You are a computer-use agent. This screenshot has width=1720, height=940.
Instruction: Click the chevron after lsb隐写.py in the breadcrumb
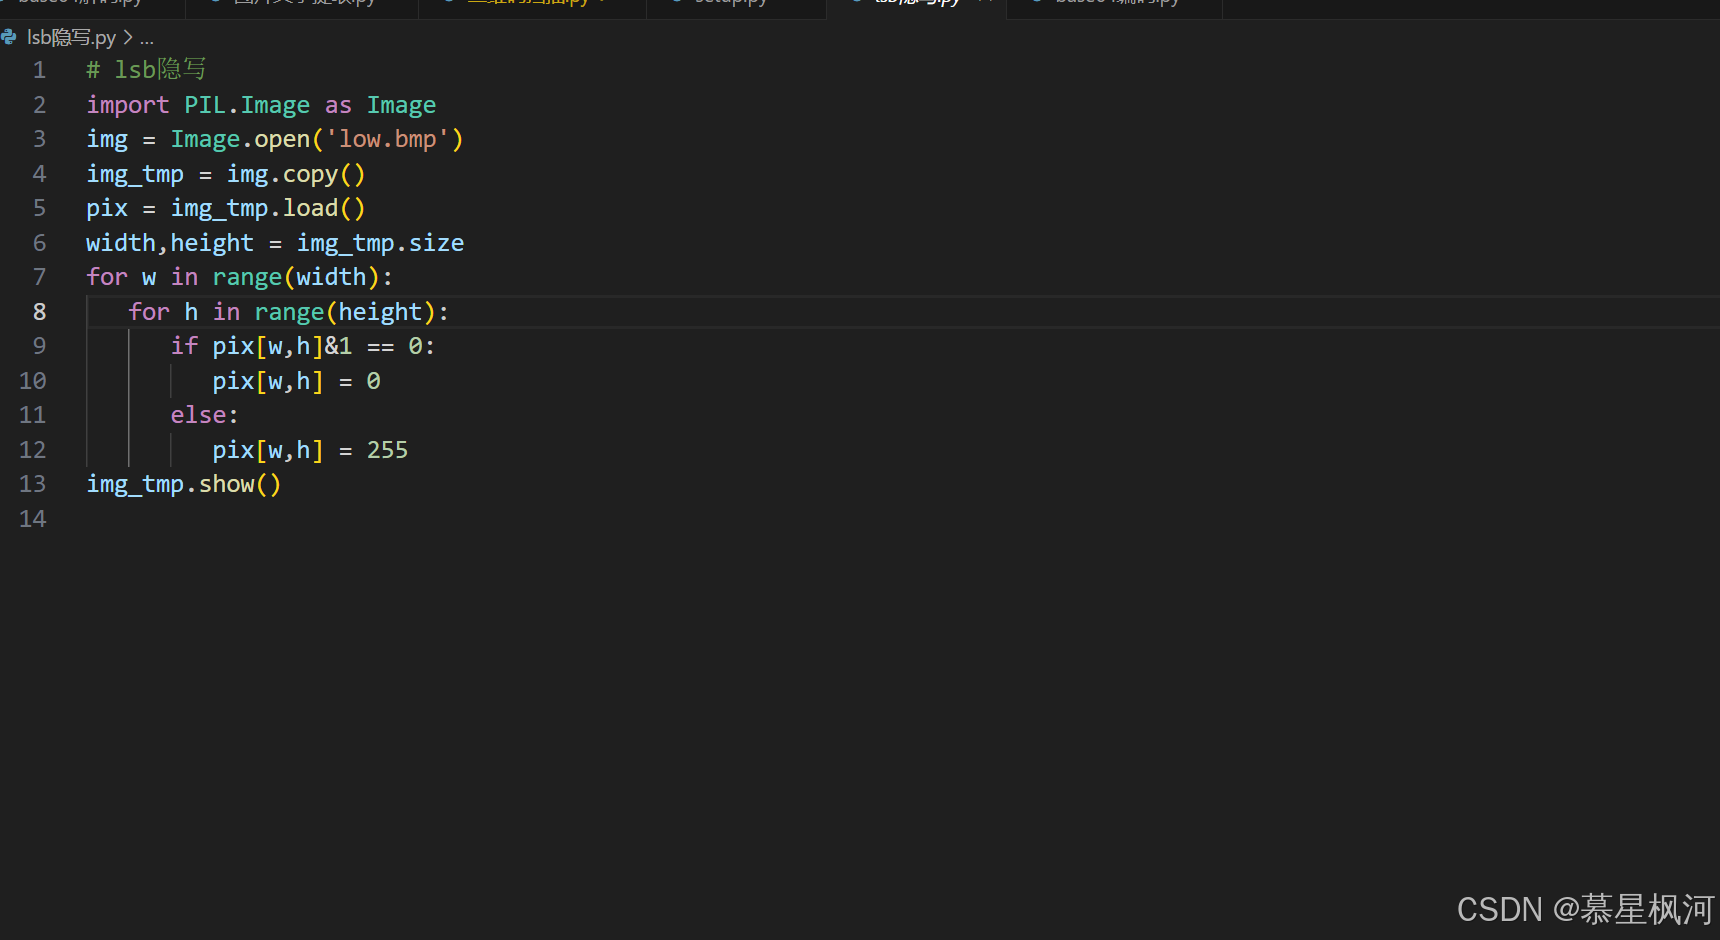click(x=128, y=37)
